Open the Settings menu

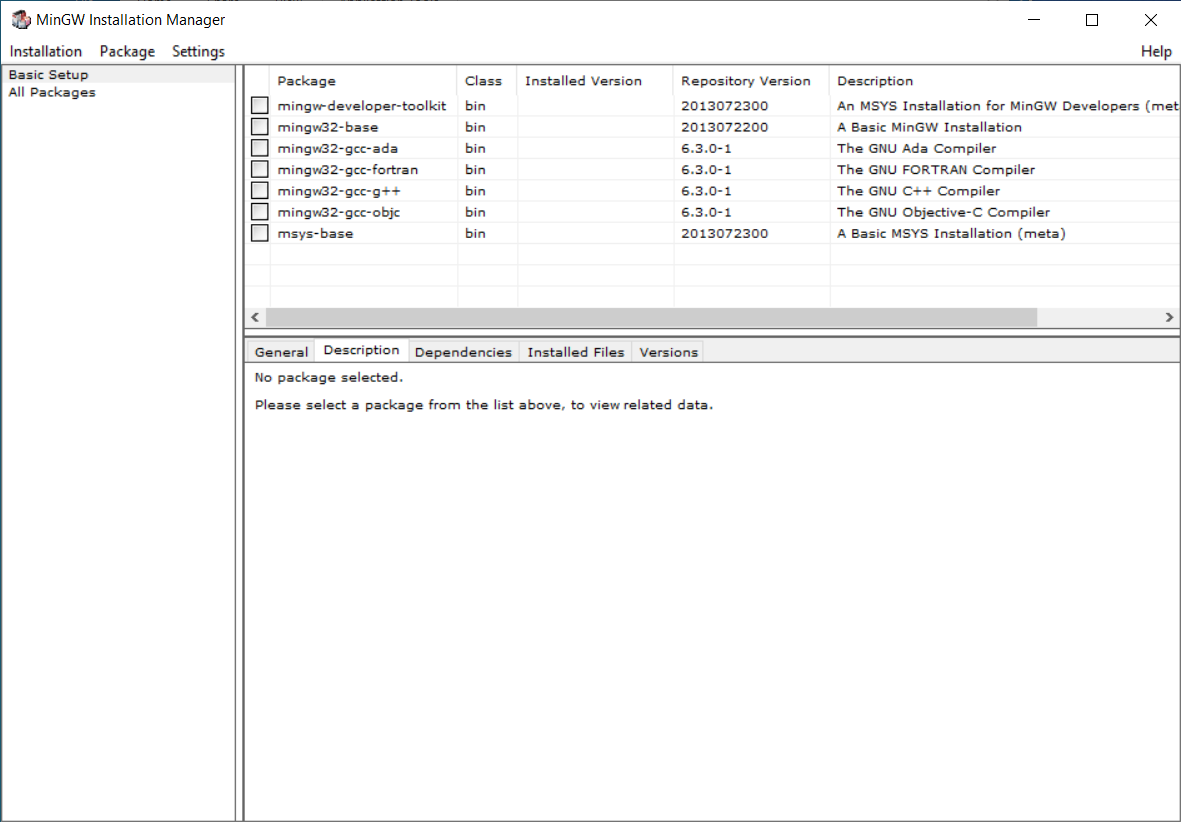point(198,51)
